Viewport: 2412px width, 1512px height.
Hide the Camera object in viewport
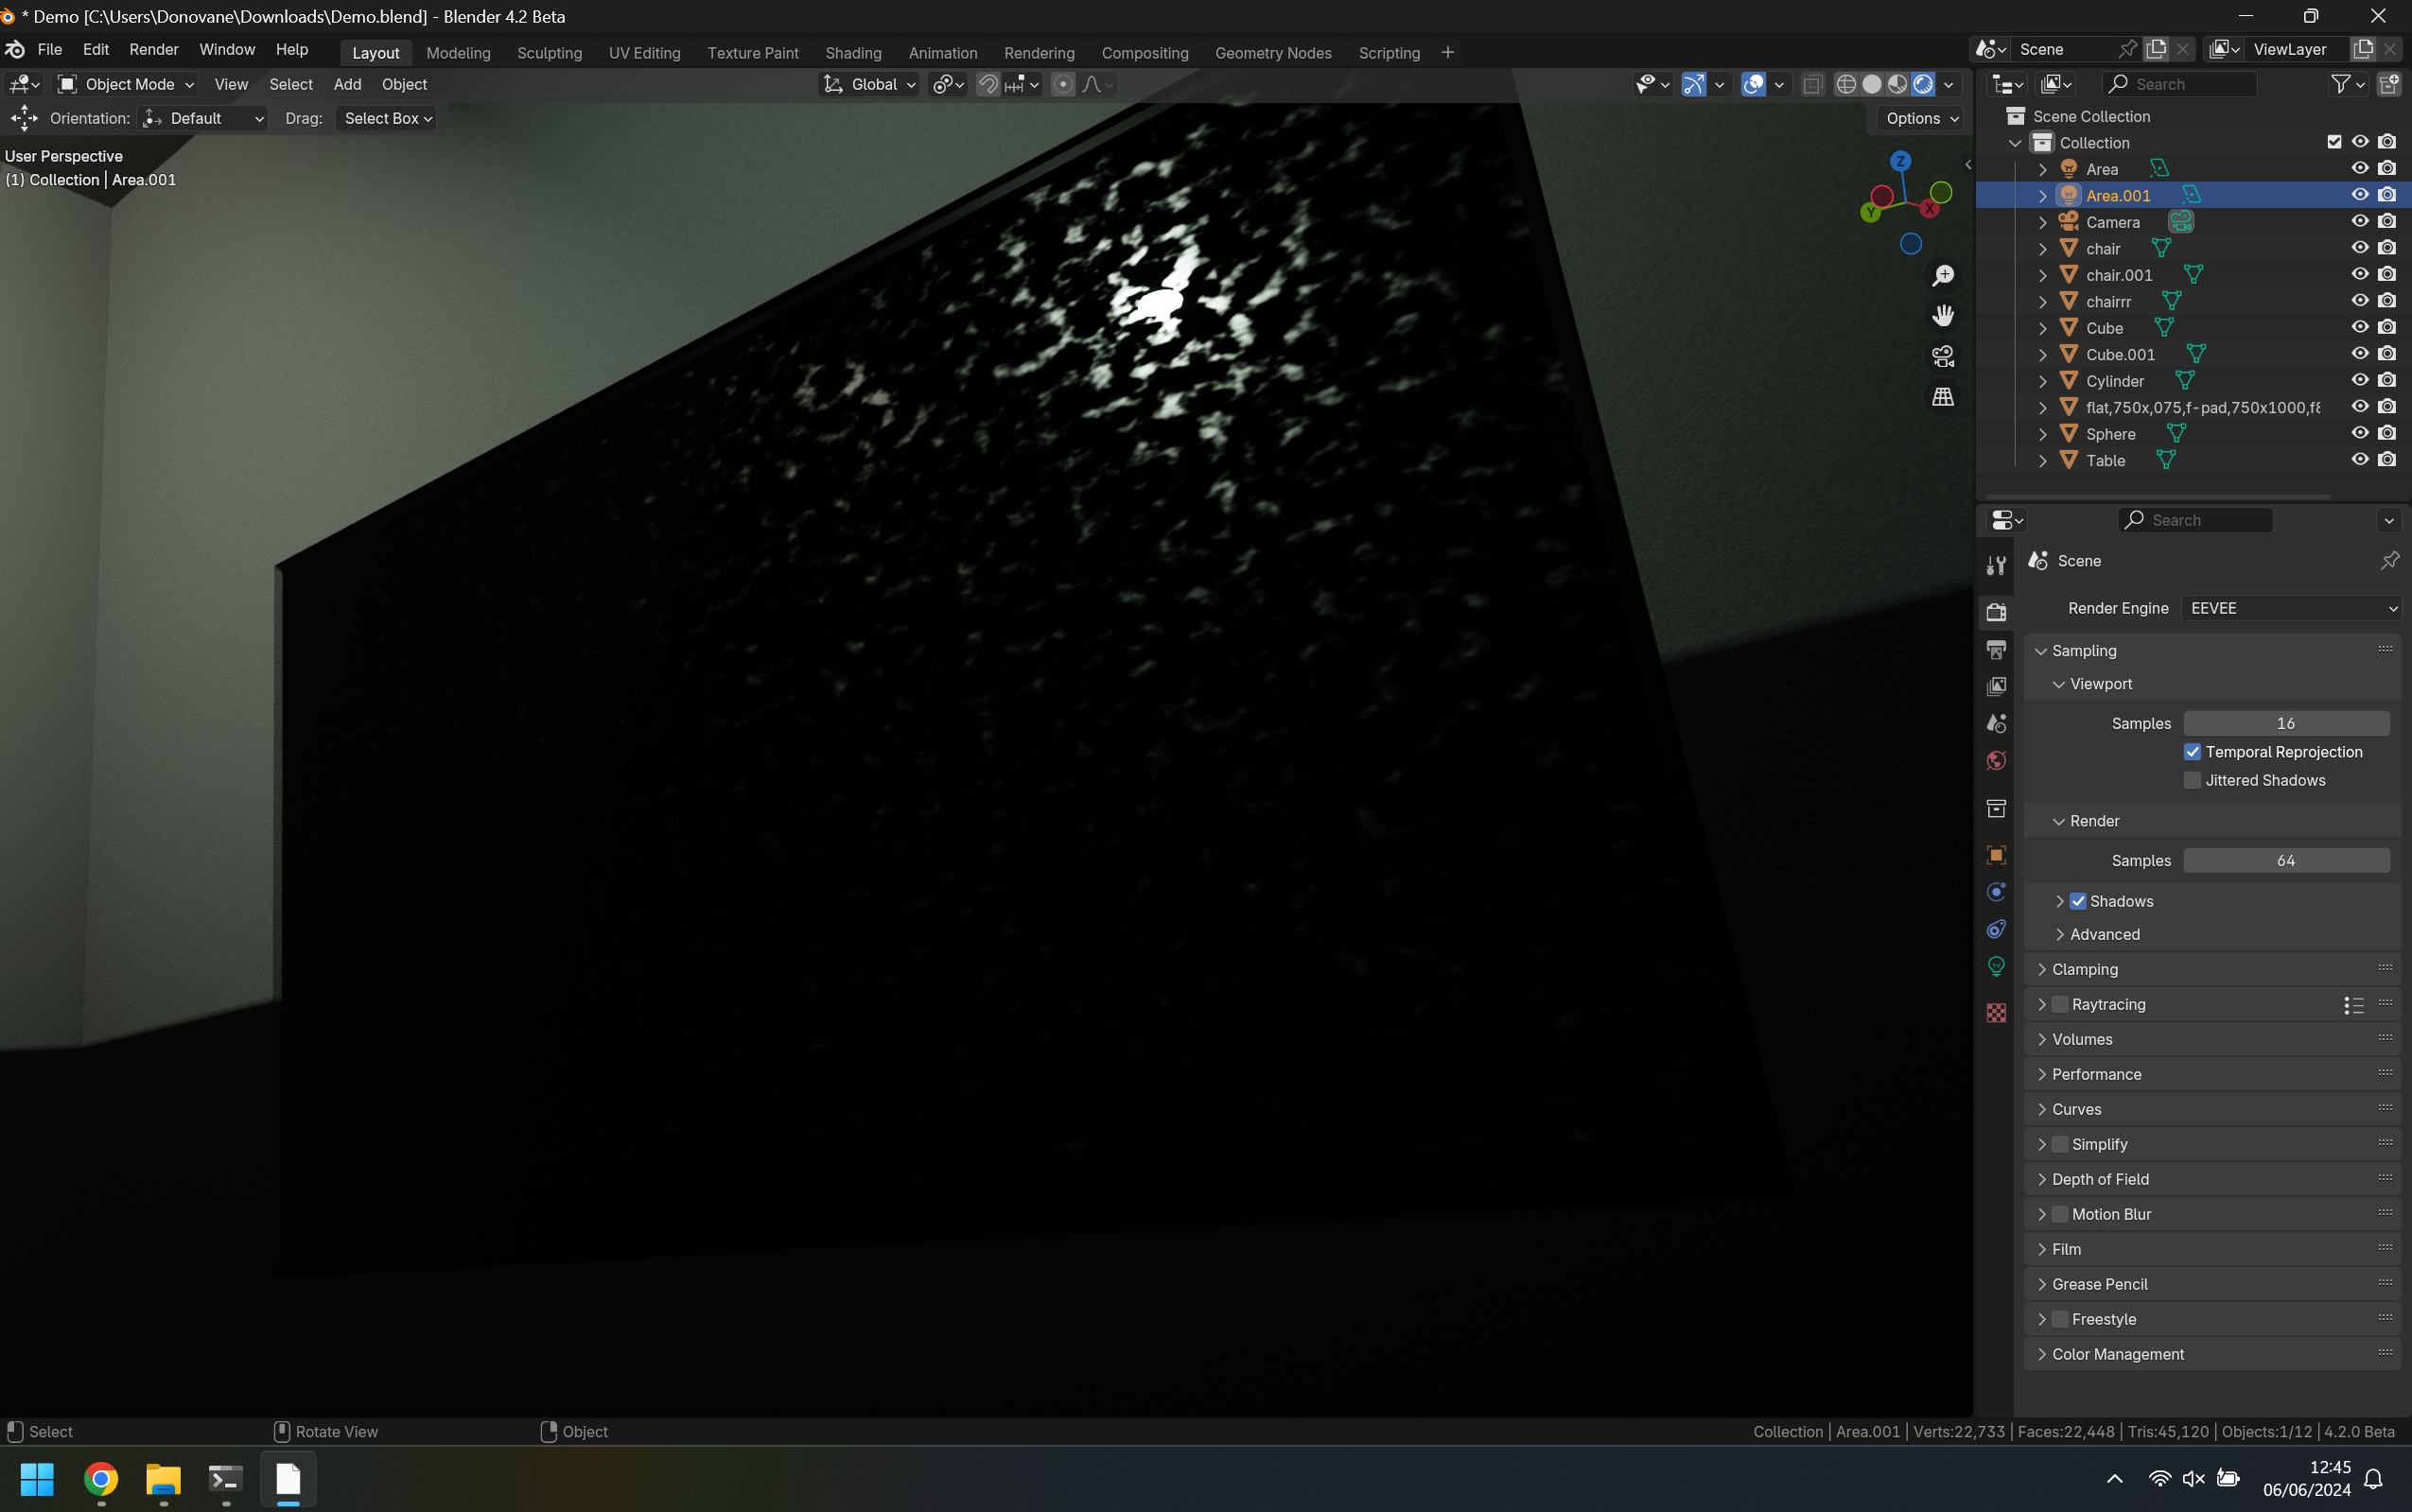2359,221
